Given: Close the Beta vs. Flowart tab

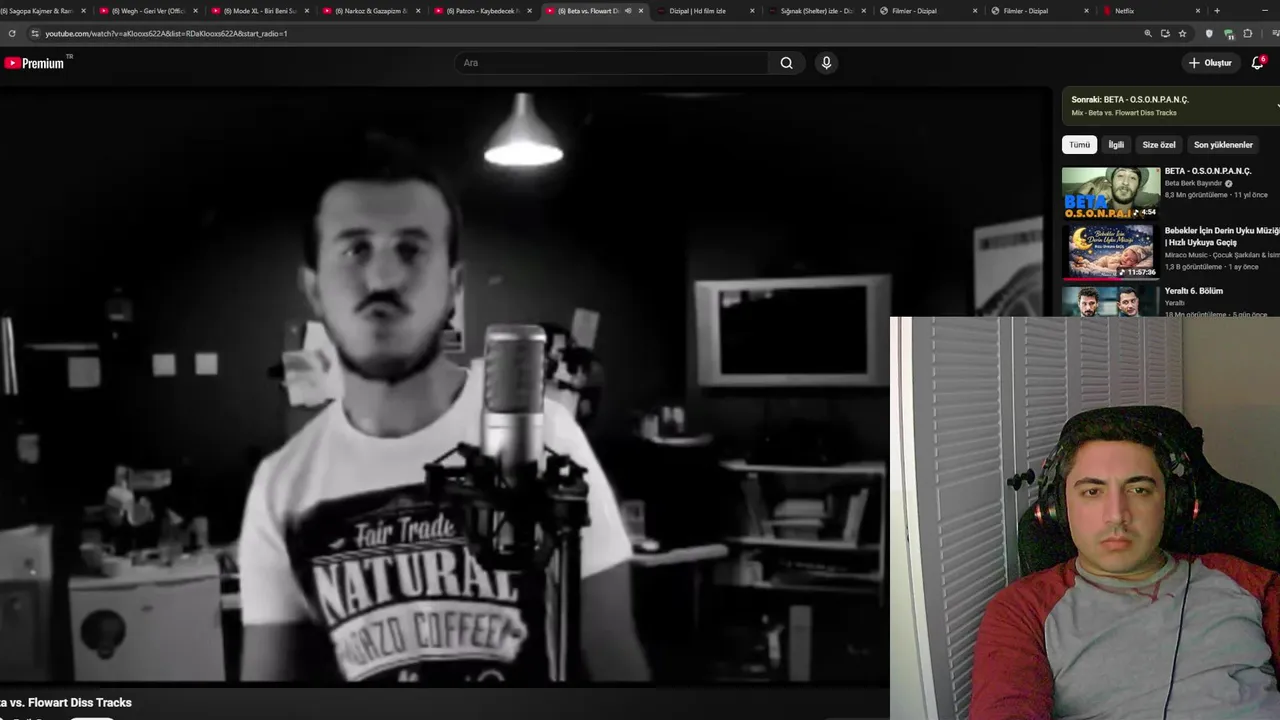Looking at the screenshot, I should (641, 11).
